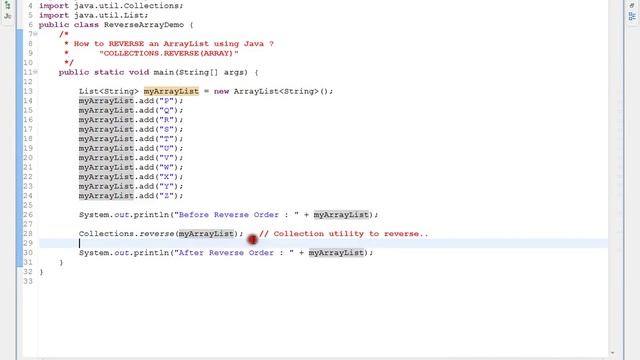Click the comment "How to REVERSE an ArrayList using Java ?"
The height and width of the screenshot is (360, 640).
coord(173,44)
